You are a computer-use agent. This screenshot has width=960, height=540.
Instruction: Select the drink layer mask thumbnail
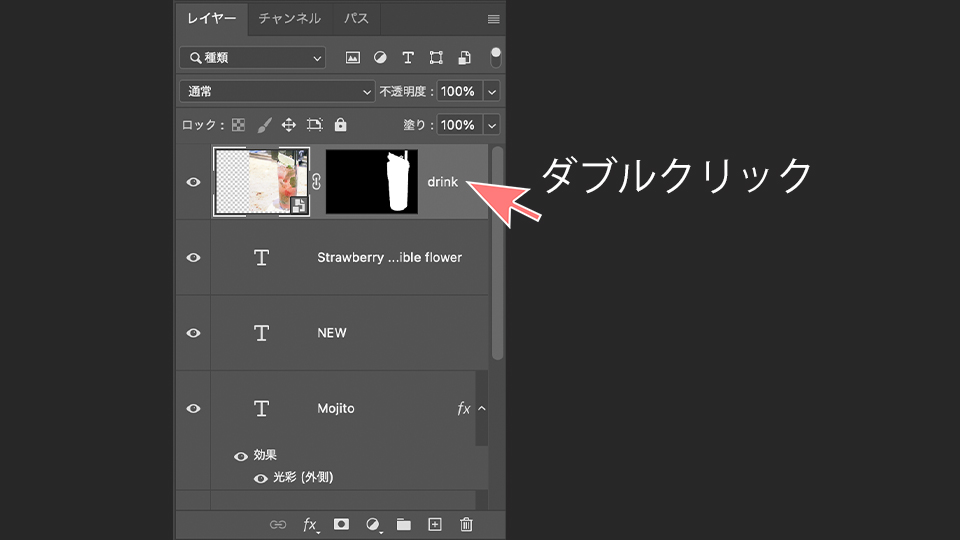pyautogui.click(x=372, y=182)
